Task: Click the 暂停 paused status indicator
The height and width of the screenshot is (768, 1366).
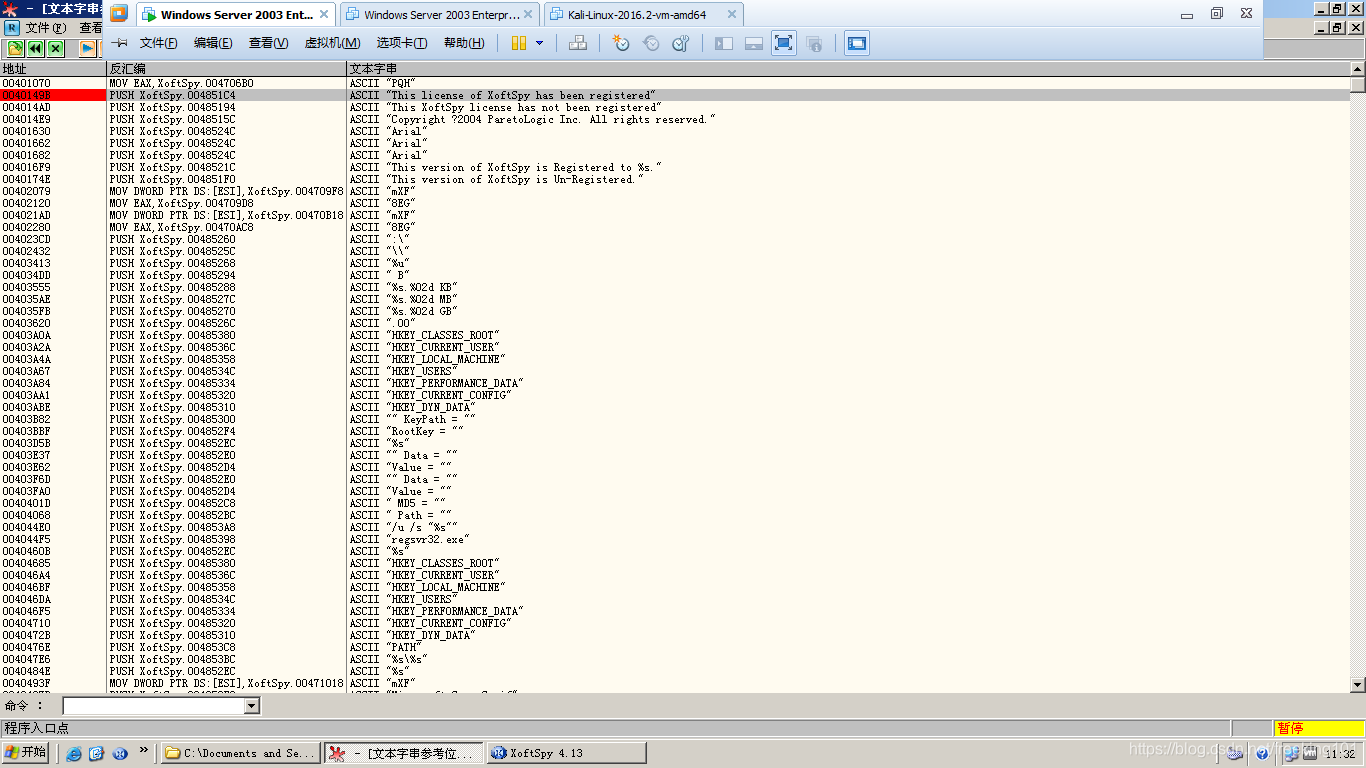Action: pos(1320,728)
